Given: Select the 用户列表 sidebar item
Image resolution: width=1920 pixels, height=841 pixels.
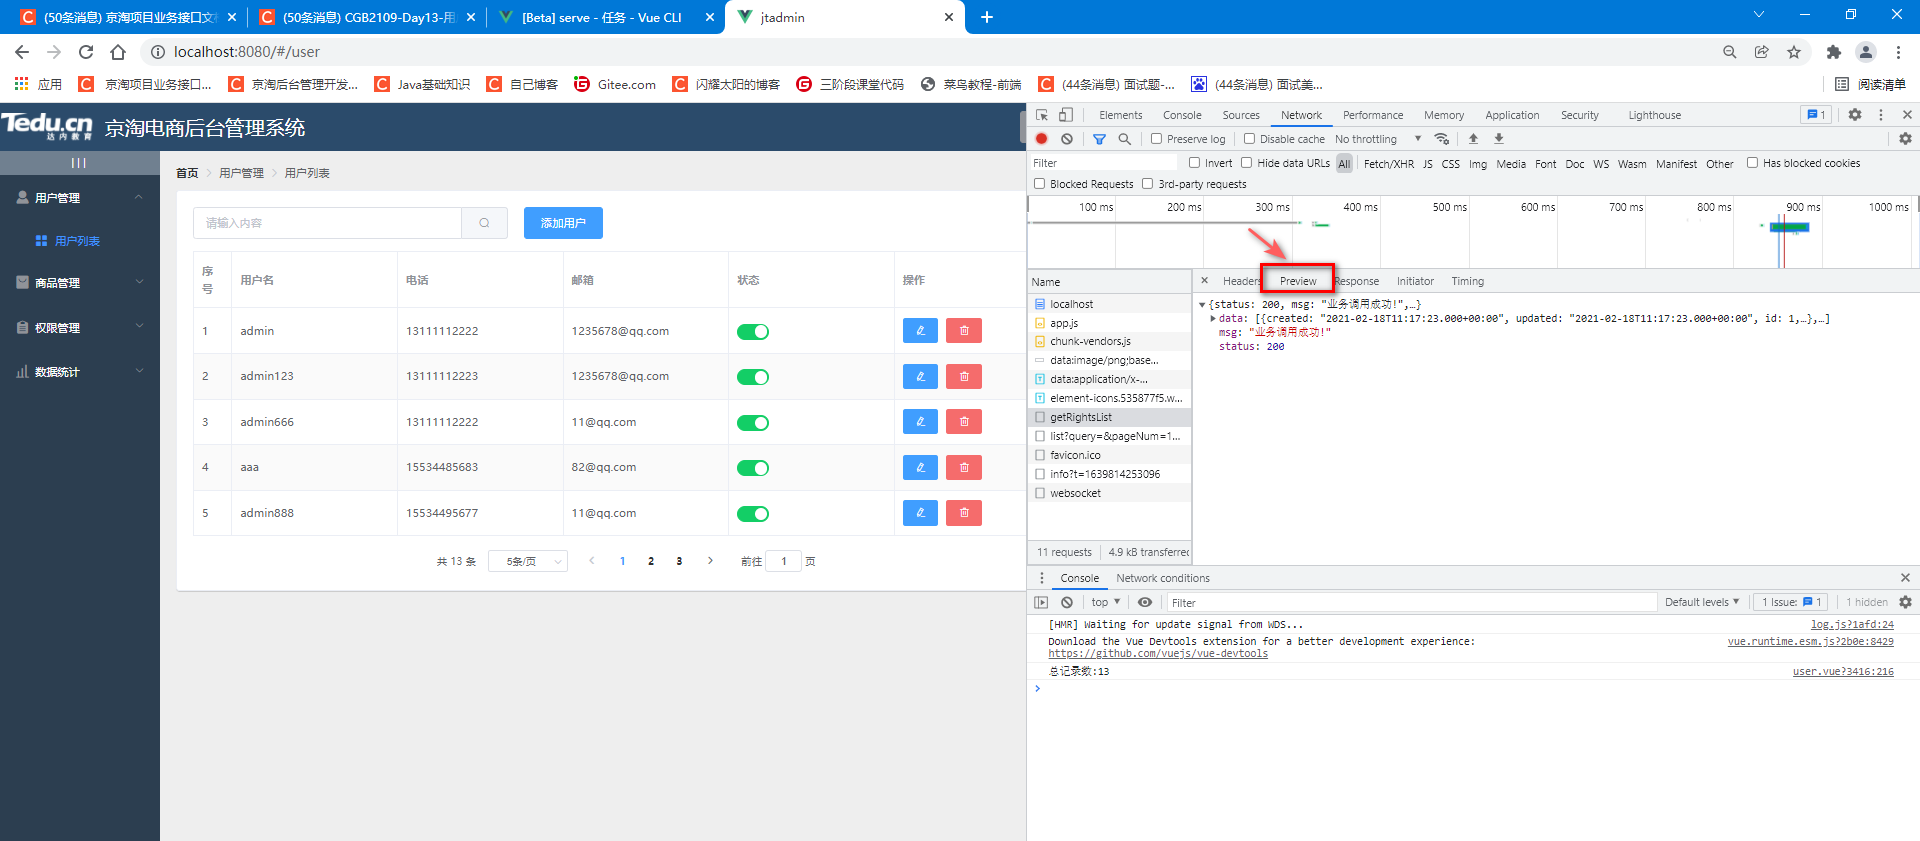Looking at the screenshot, I should pos(77,241).
